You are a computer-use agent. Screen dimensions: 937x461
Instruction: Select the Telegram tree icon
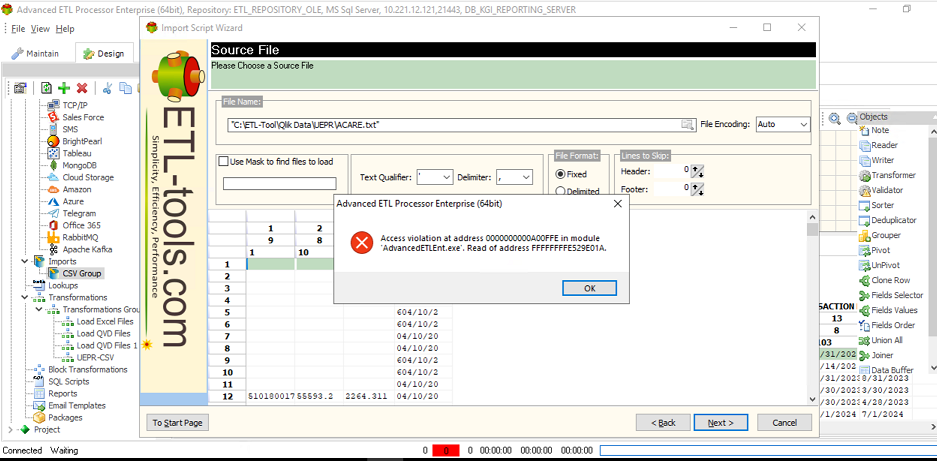pyautogui.click(x=53, y=213)
